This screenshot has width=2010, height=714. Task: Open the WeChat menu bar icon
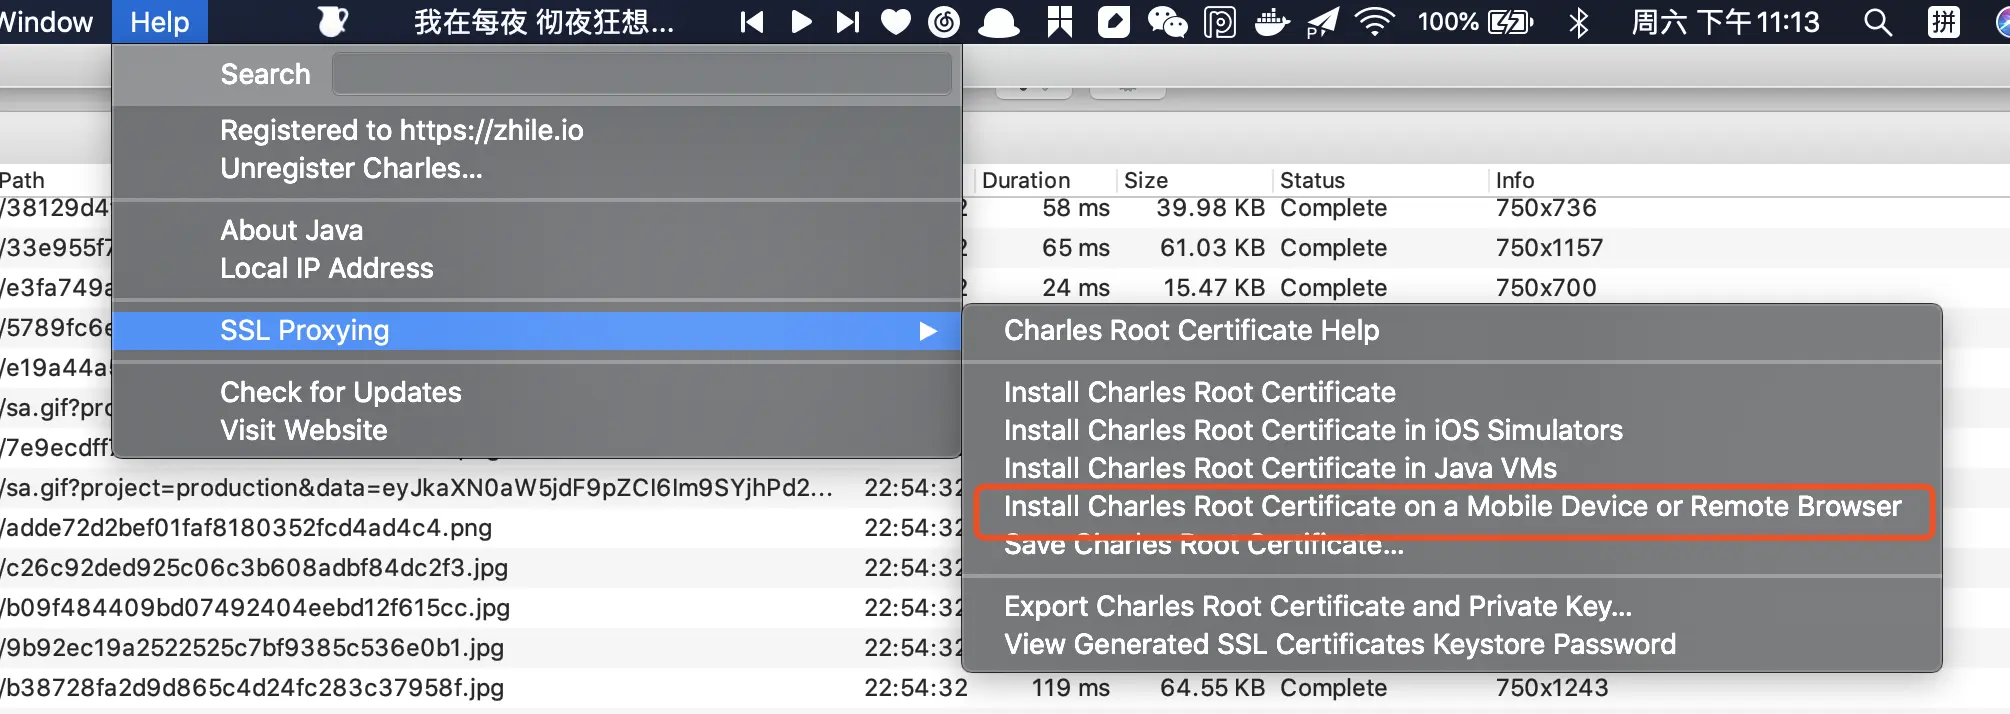tap(1166, 22)
